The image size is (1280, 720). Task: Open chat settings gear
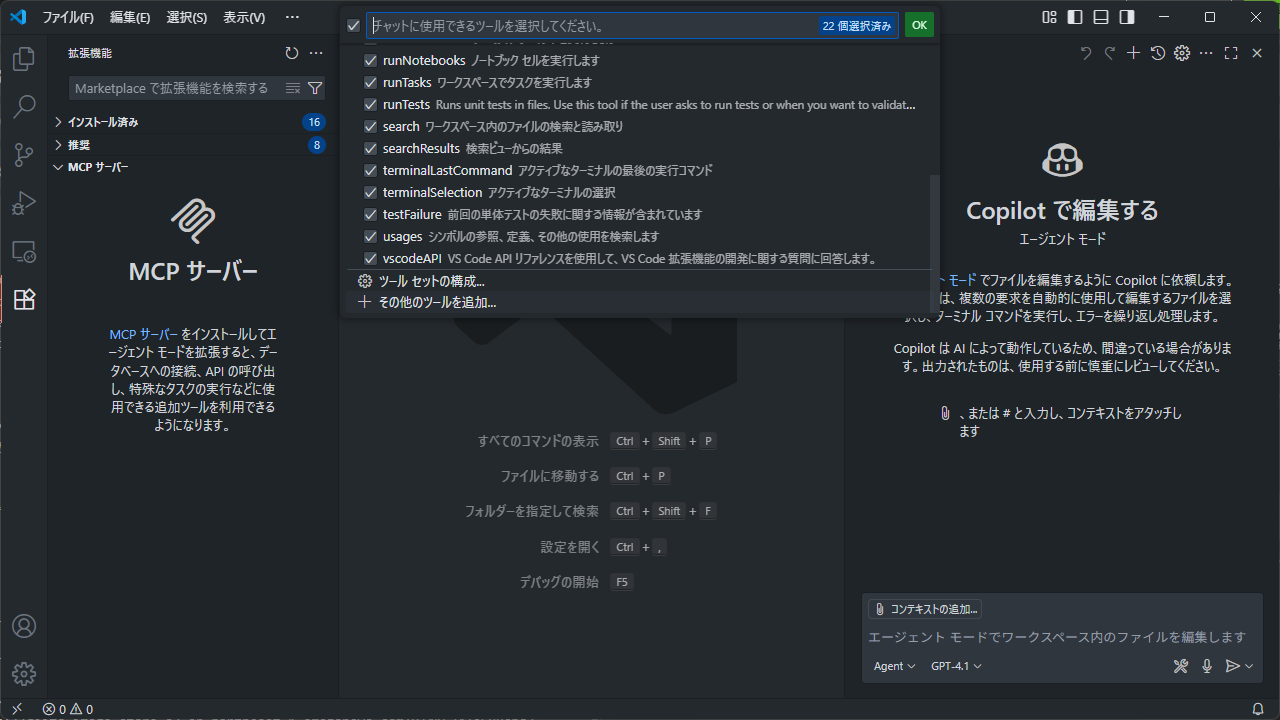(x=1182, y=53)
